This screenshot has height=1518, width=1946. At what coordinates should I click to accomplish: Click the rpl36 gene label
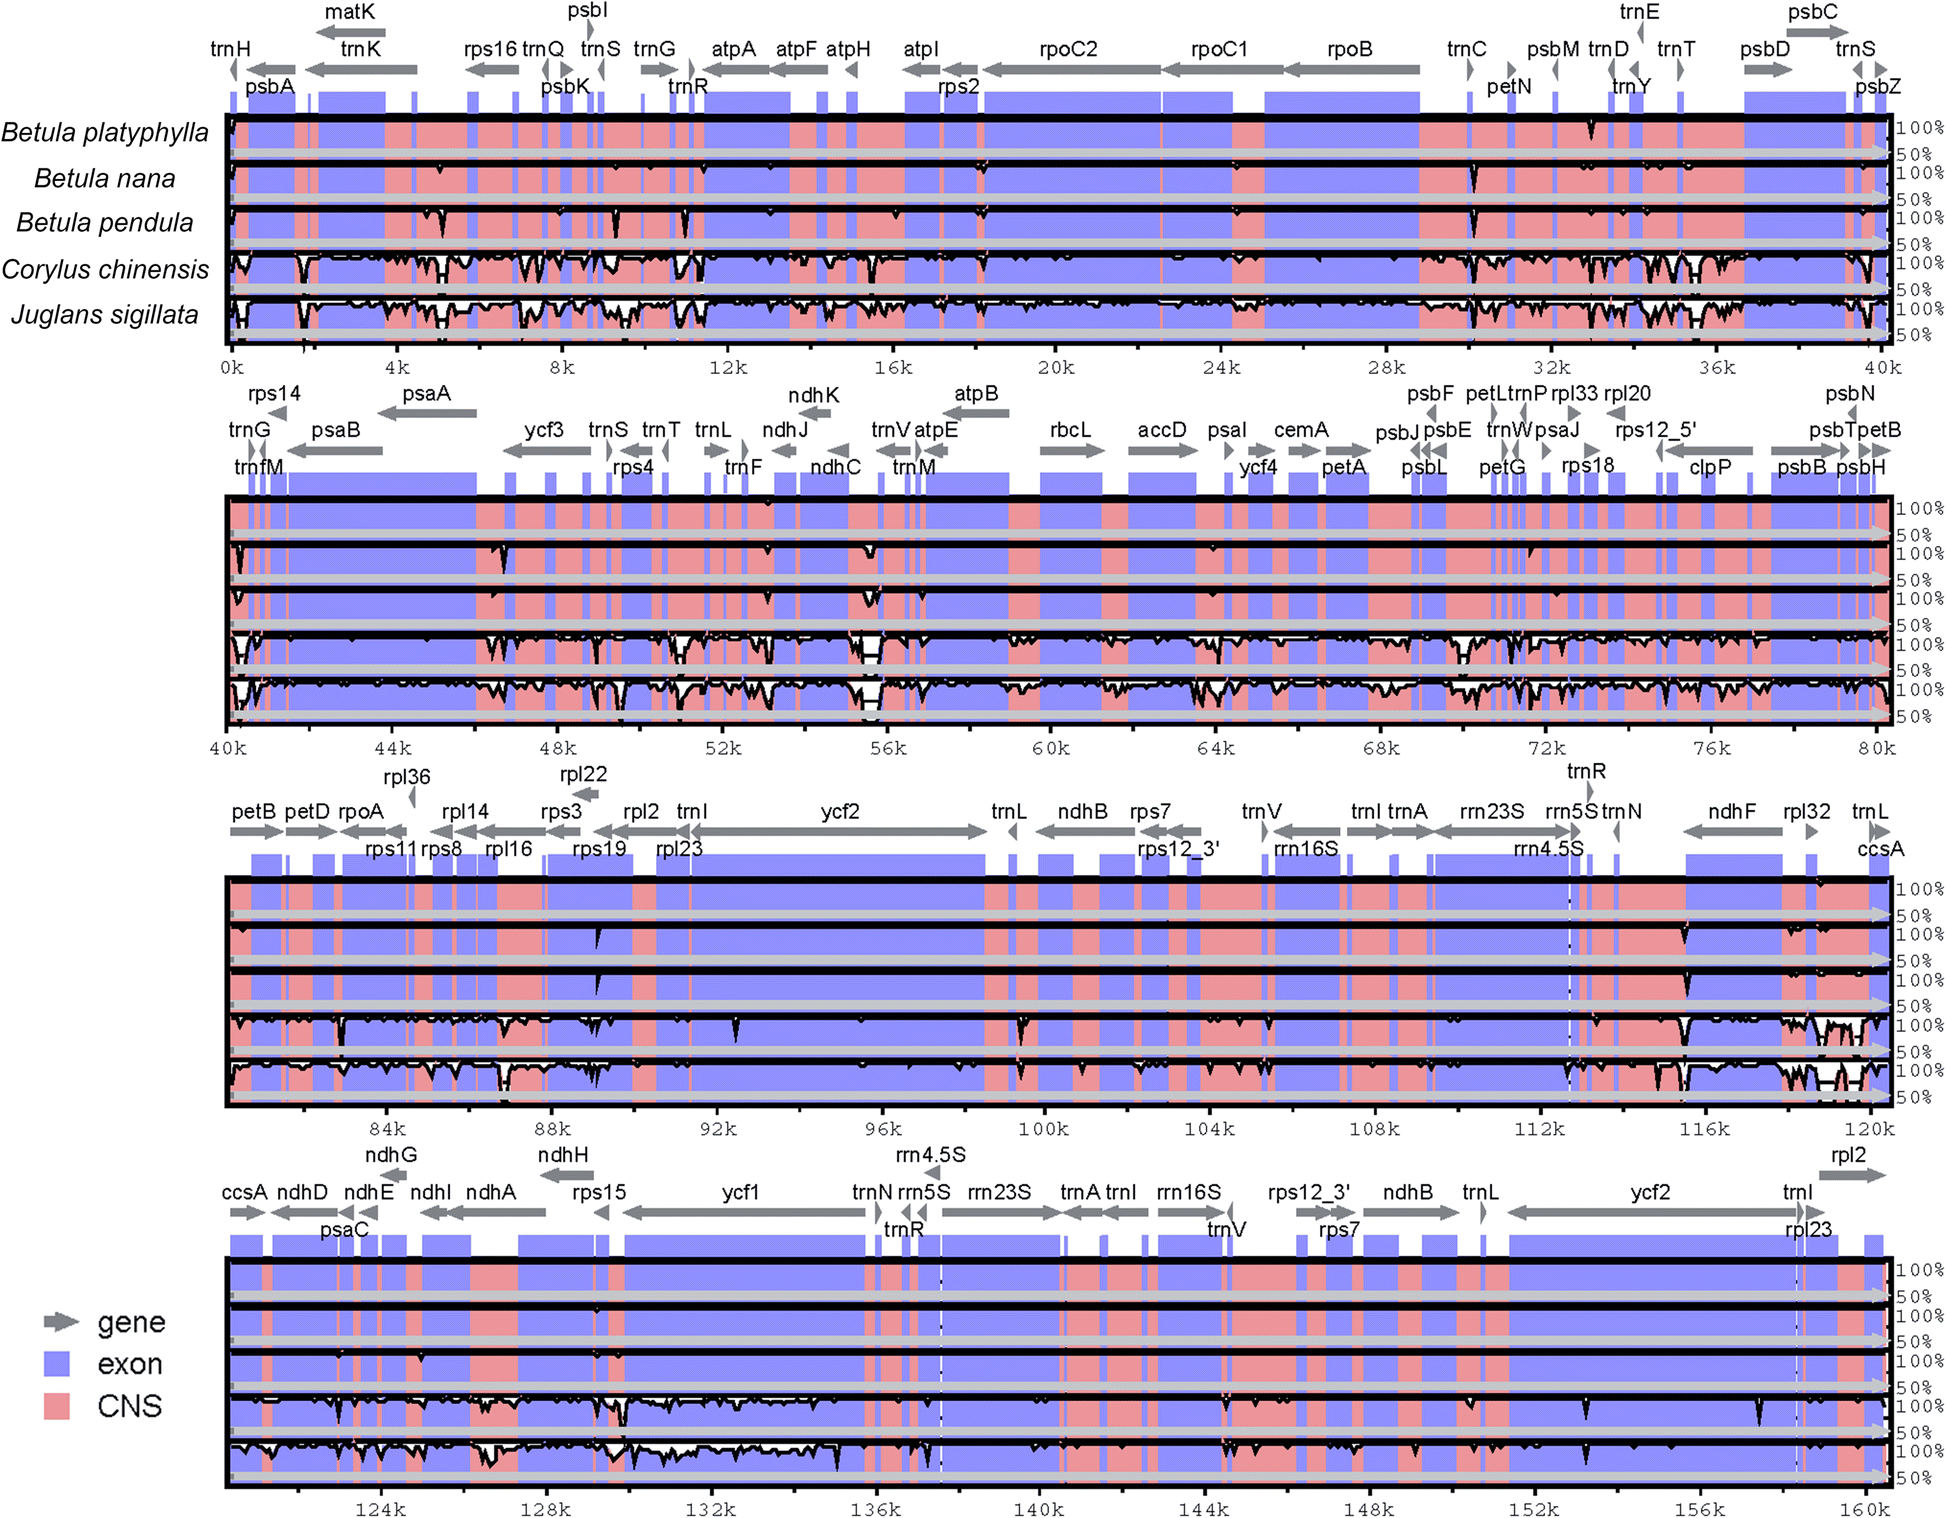click(407, 777)
